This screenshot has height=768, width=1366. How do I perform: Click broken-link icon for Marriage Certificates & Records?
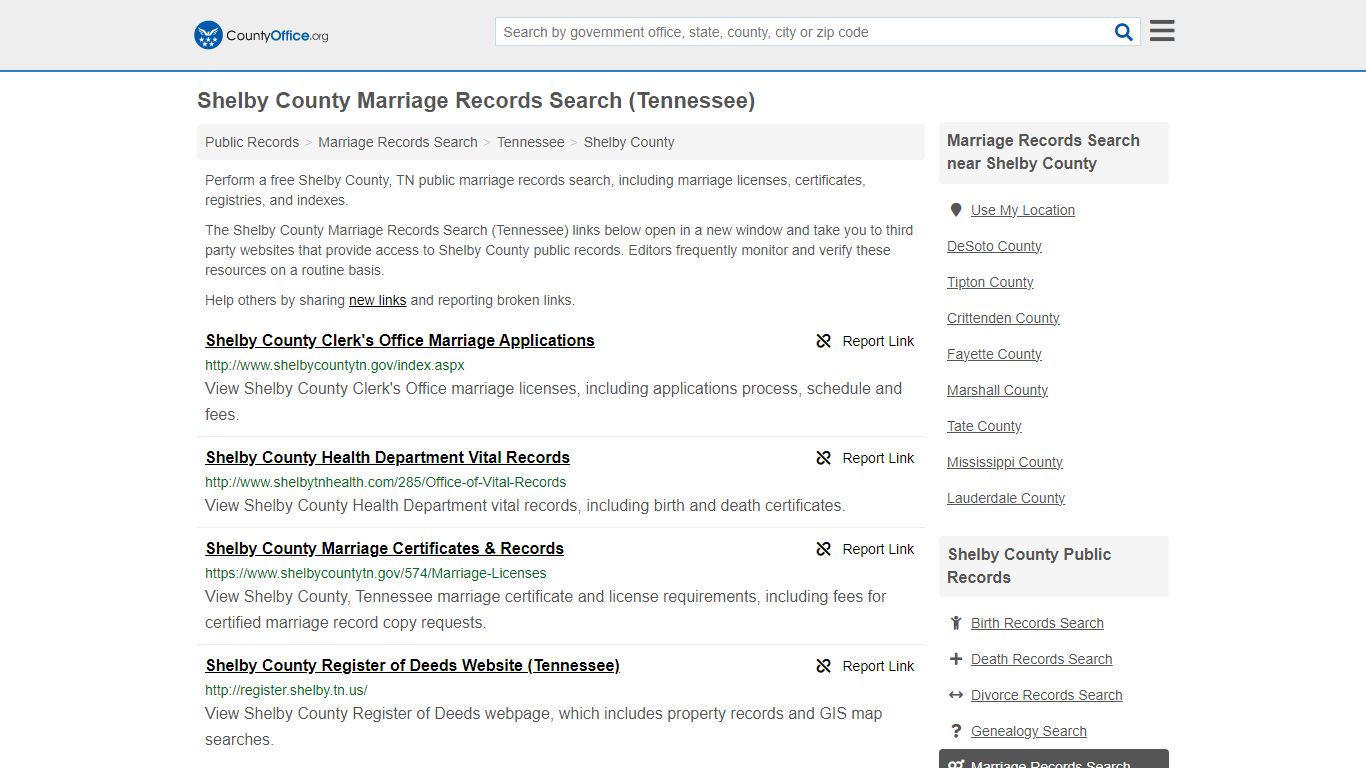coord(824,549)
